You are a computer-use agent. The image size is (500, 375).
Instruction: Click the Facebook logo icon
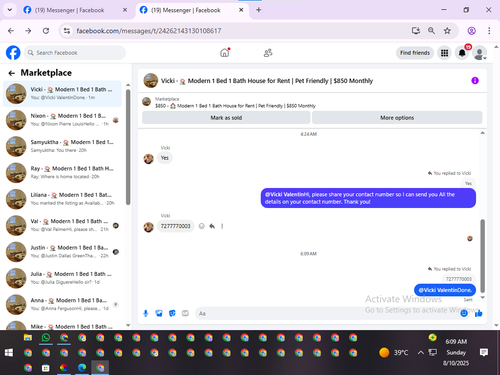13,53
